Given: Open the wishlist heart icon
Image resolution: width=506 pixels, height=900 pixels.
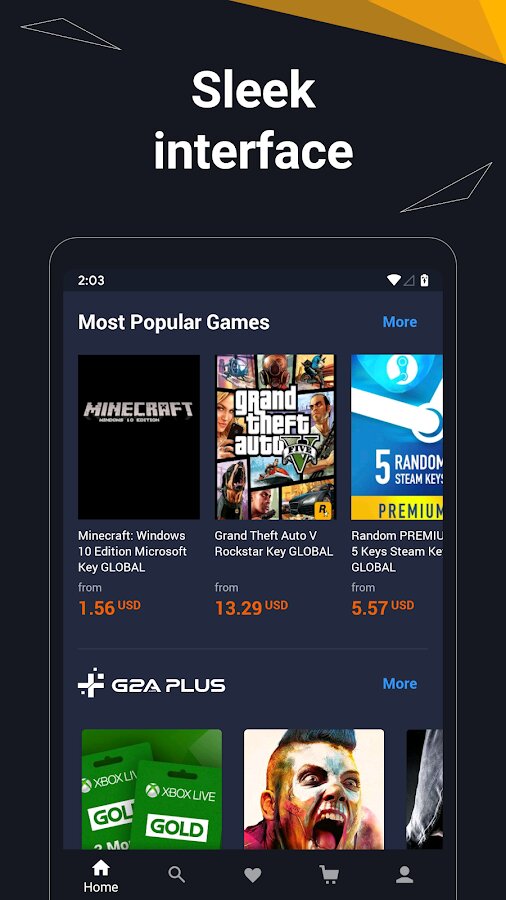Looking at the screenshot, I should pos(252,875).
